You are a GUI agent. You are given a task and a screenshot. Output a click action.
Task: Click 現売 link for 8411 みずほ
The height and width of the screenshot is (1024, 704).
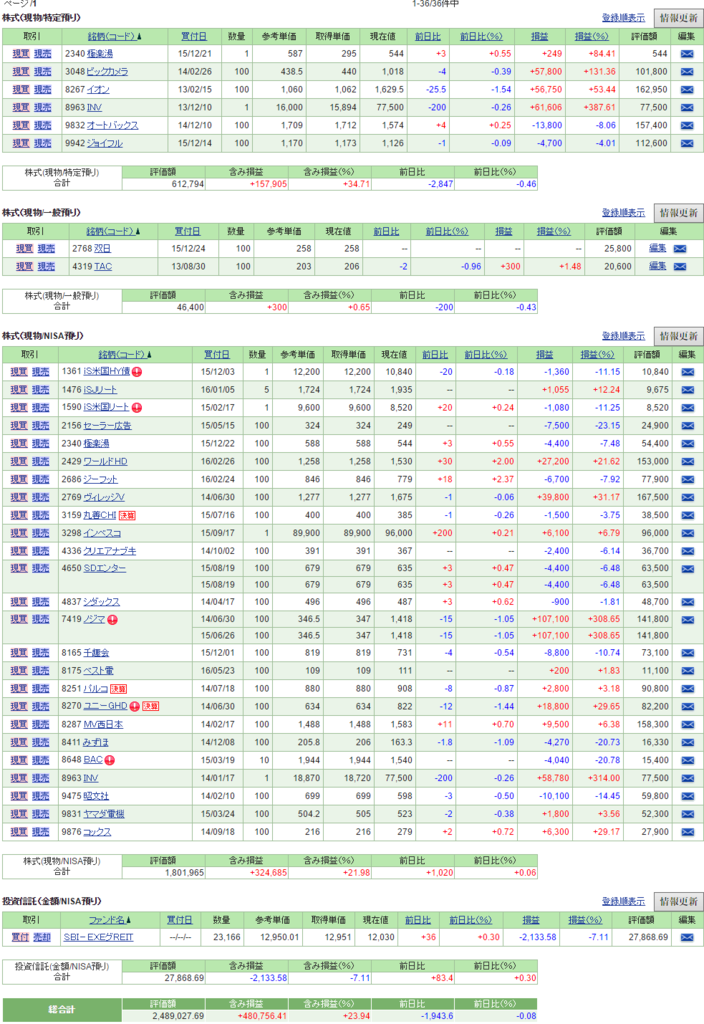40,743
